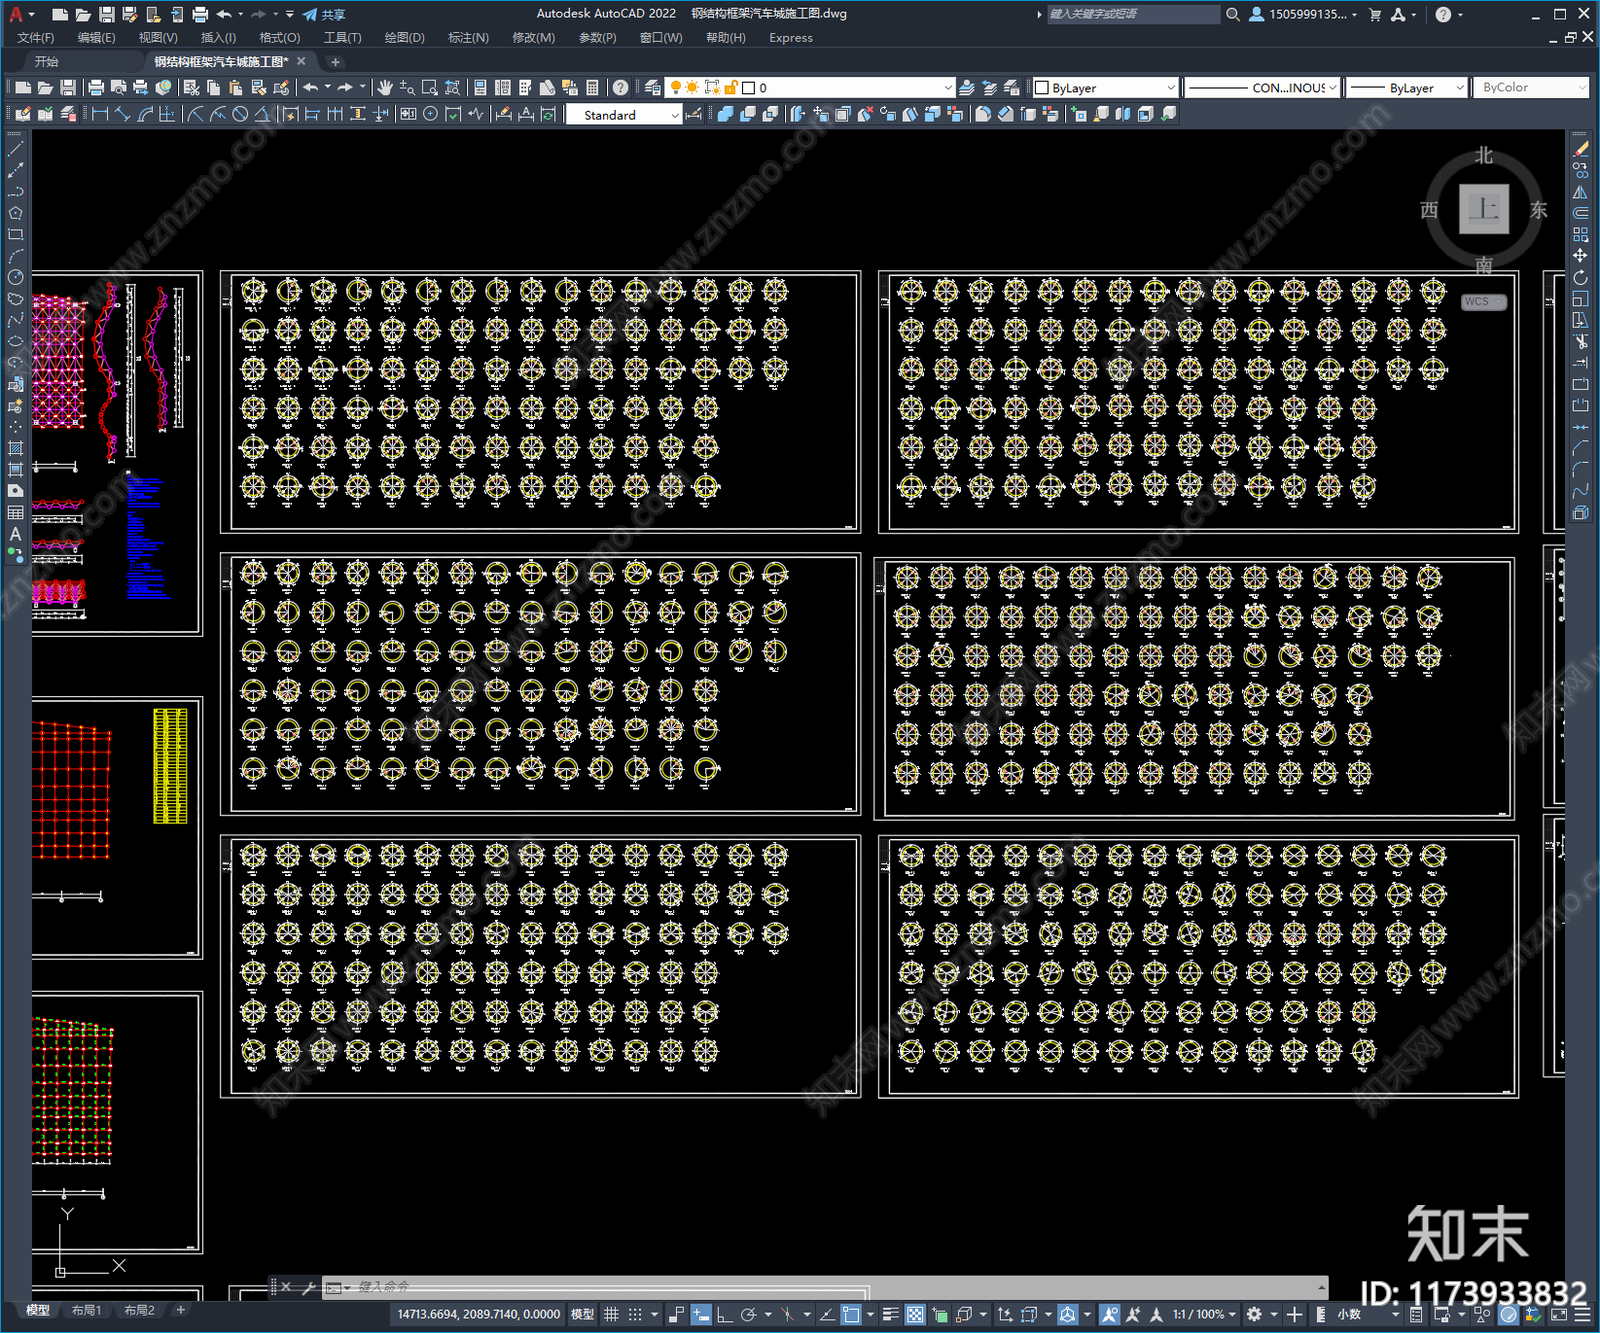Viewport: 1600px width, 1333px height.
Task: Click the Move tool in right toolbar
Action: coord(1580,256)
